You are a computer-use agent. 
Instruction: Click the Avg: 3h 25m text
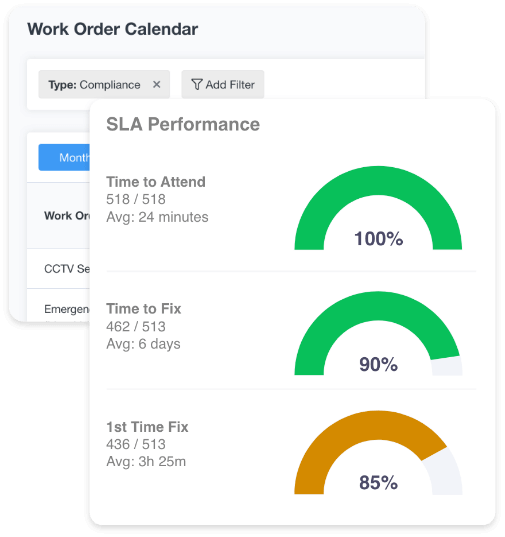pos(146,462)
